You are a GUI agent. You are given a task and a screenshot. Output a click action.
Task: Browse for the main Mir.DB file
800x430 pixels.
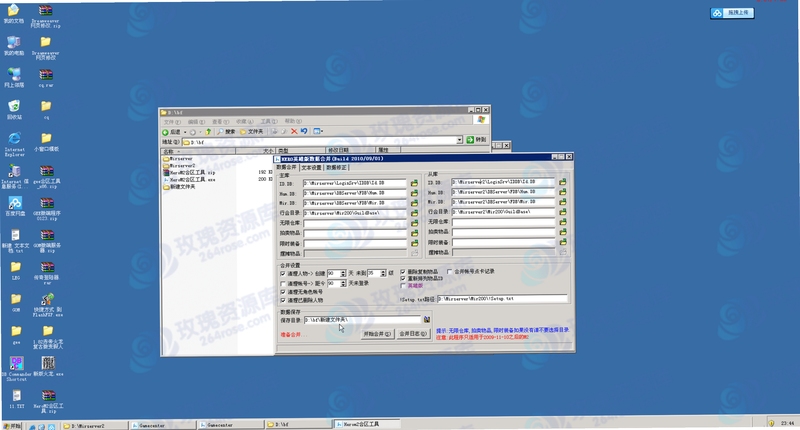pyautogui.click(x=414, y=203)
